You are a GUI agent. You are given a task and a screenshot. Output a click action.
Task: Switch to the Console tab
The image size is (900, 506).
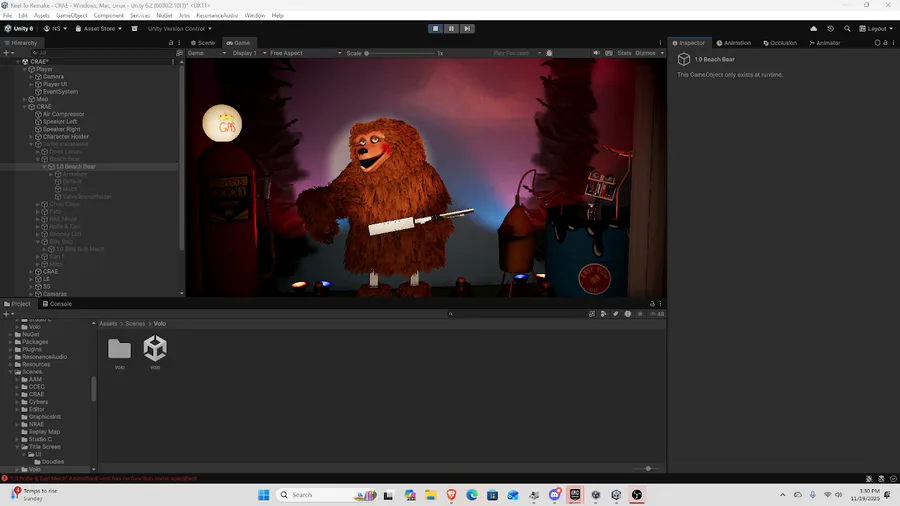click(57, 304)
